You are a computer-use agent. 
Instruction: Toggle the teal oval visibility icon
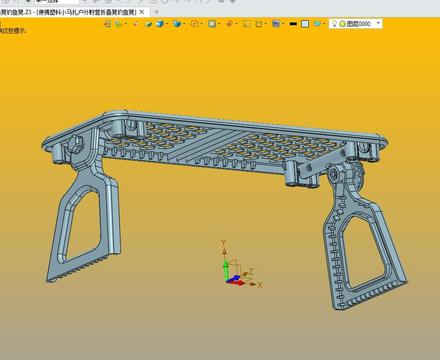(x=317, y=24)
